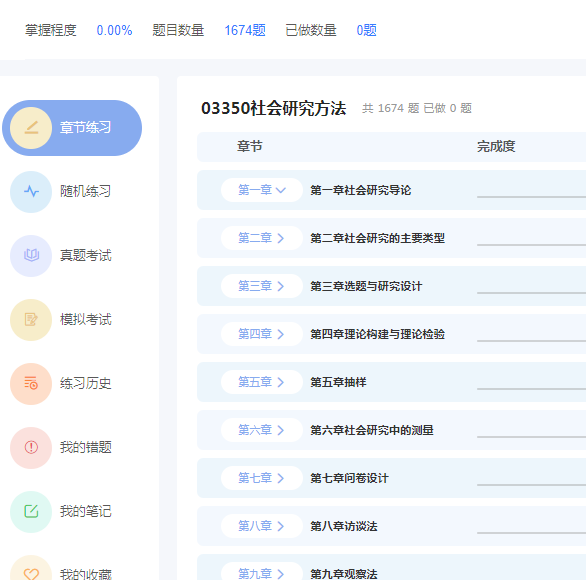Expand the 第八章 chapter pill
This screenshot has height=580, width=586.
click(262, 526)
